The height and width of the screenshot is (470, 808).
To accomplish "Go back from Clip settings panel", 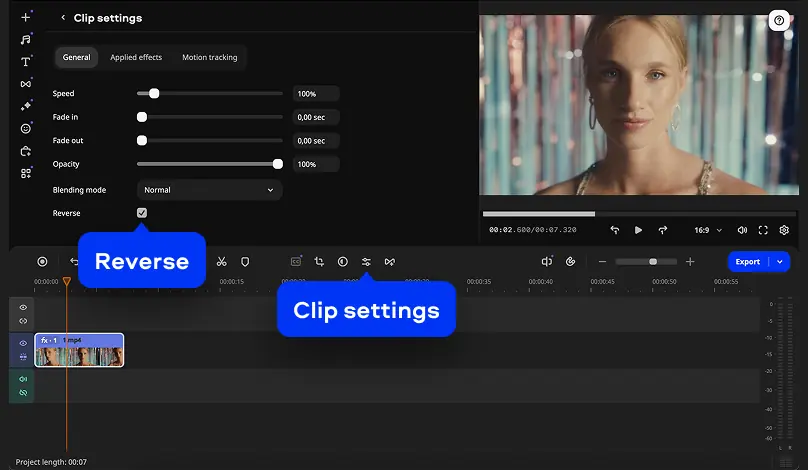I will click(63, 18).
